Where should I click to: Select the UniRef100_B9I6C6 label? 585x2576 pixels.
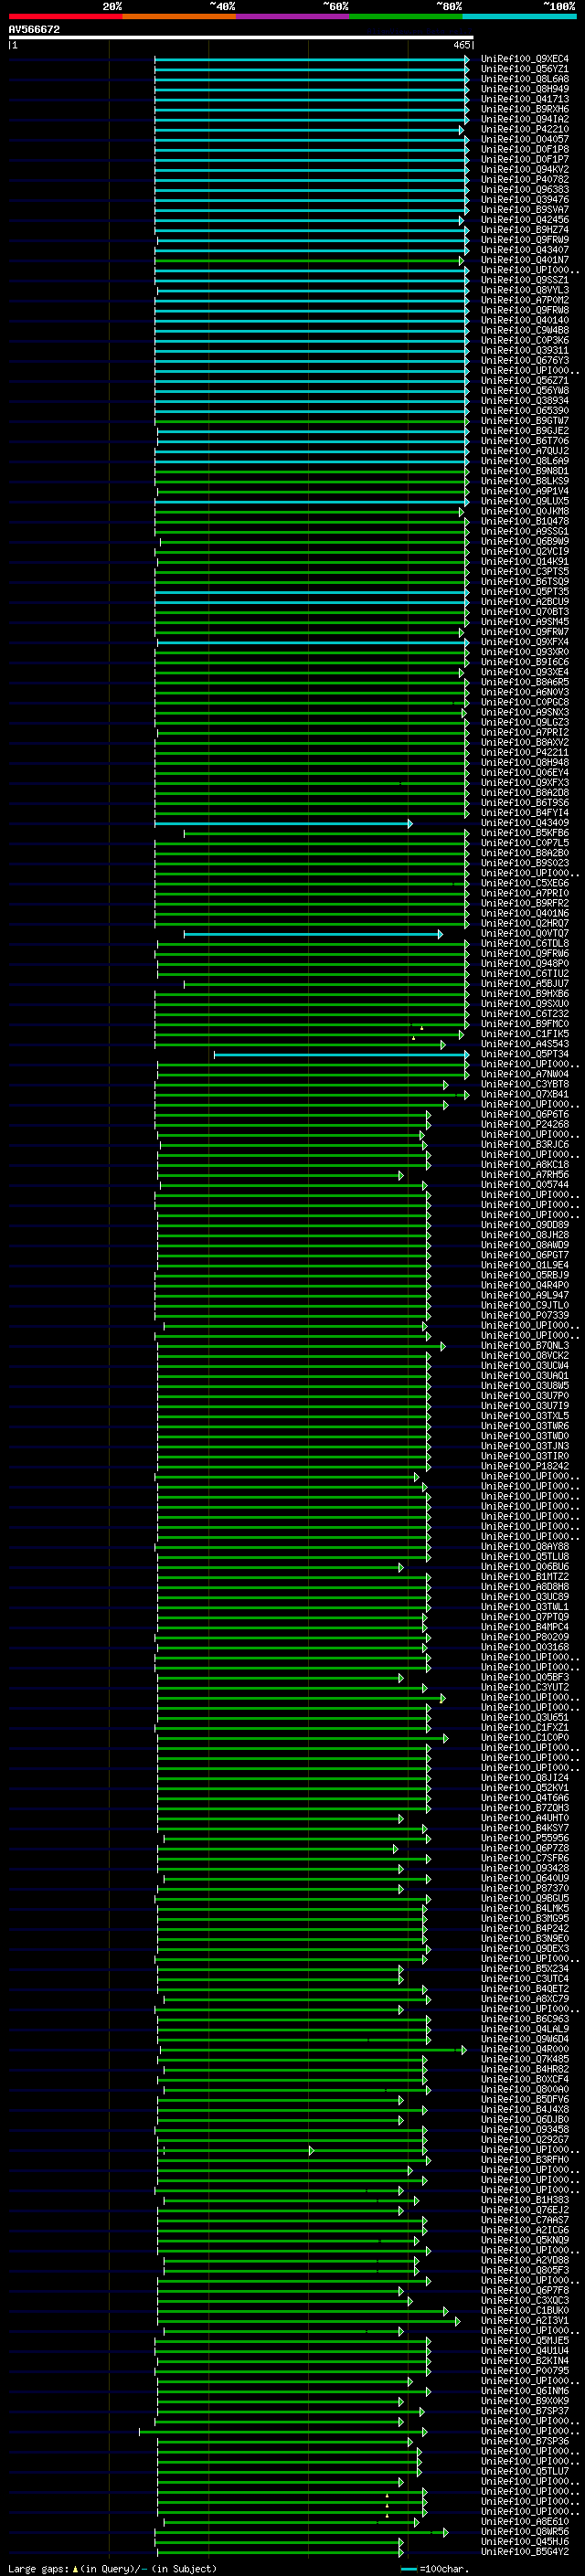(524, 663)
